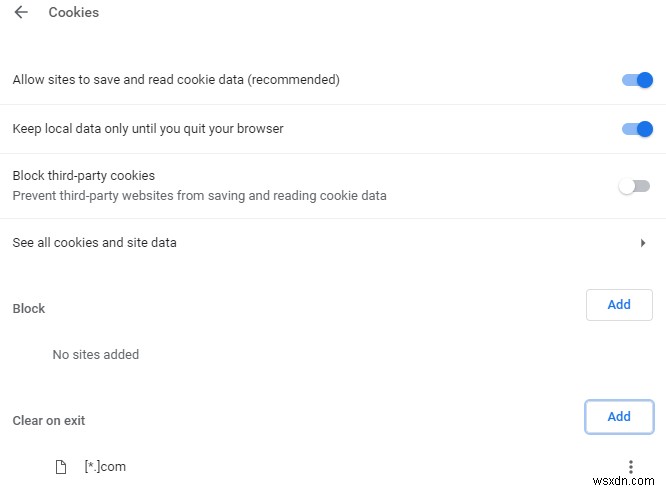Click the Prevent third-party websites description
Screen dimensions: 666x491
coord(199,196)
